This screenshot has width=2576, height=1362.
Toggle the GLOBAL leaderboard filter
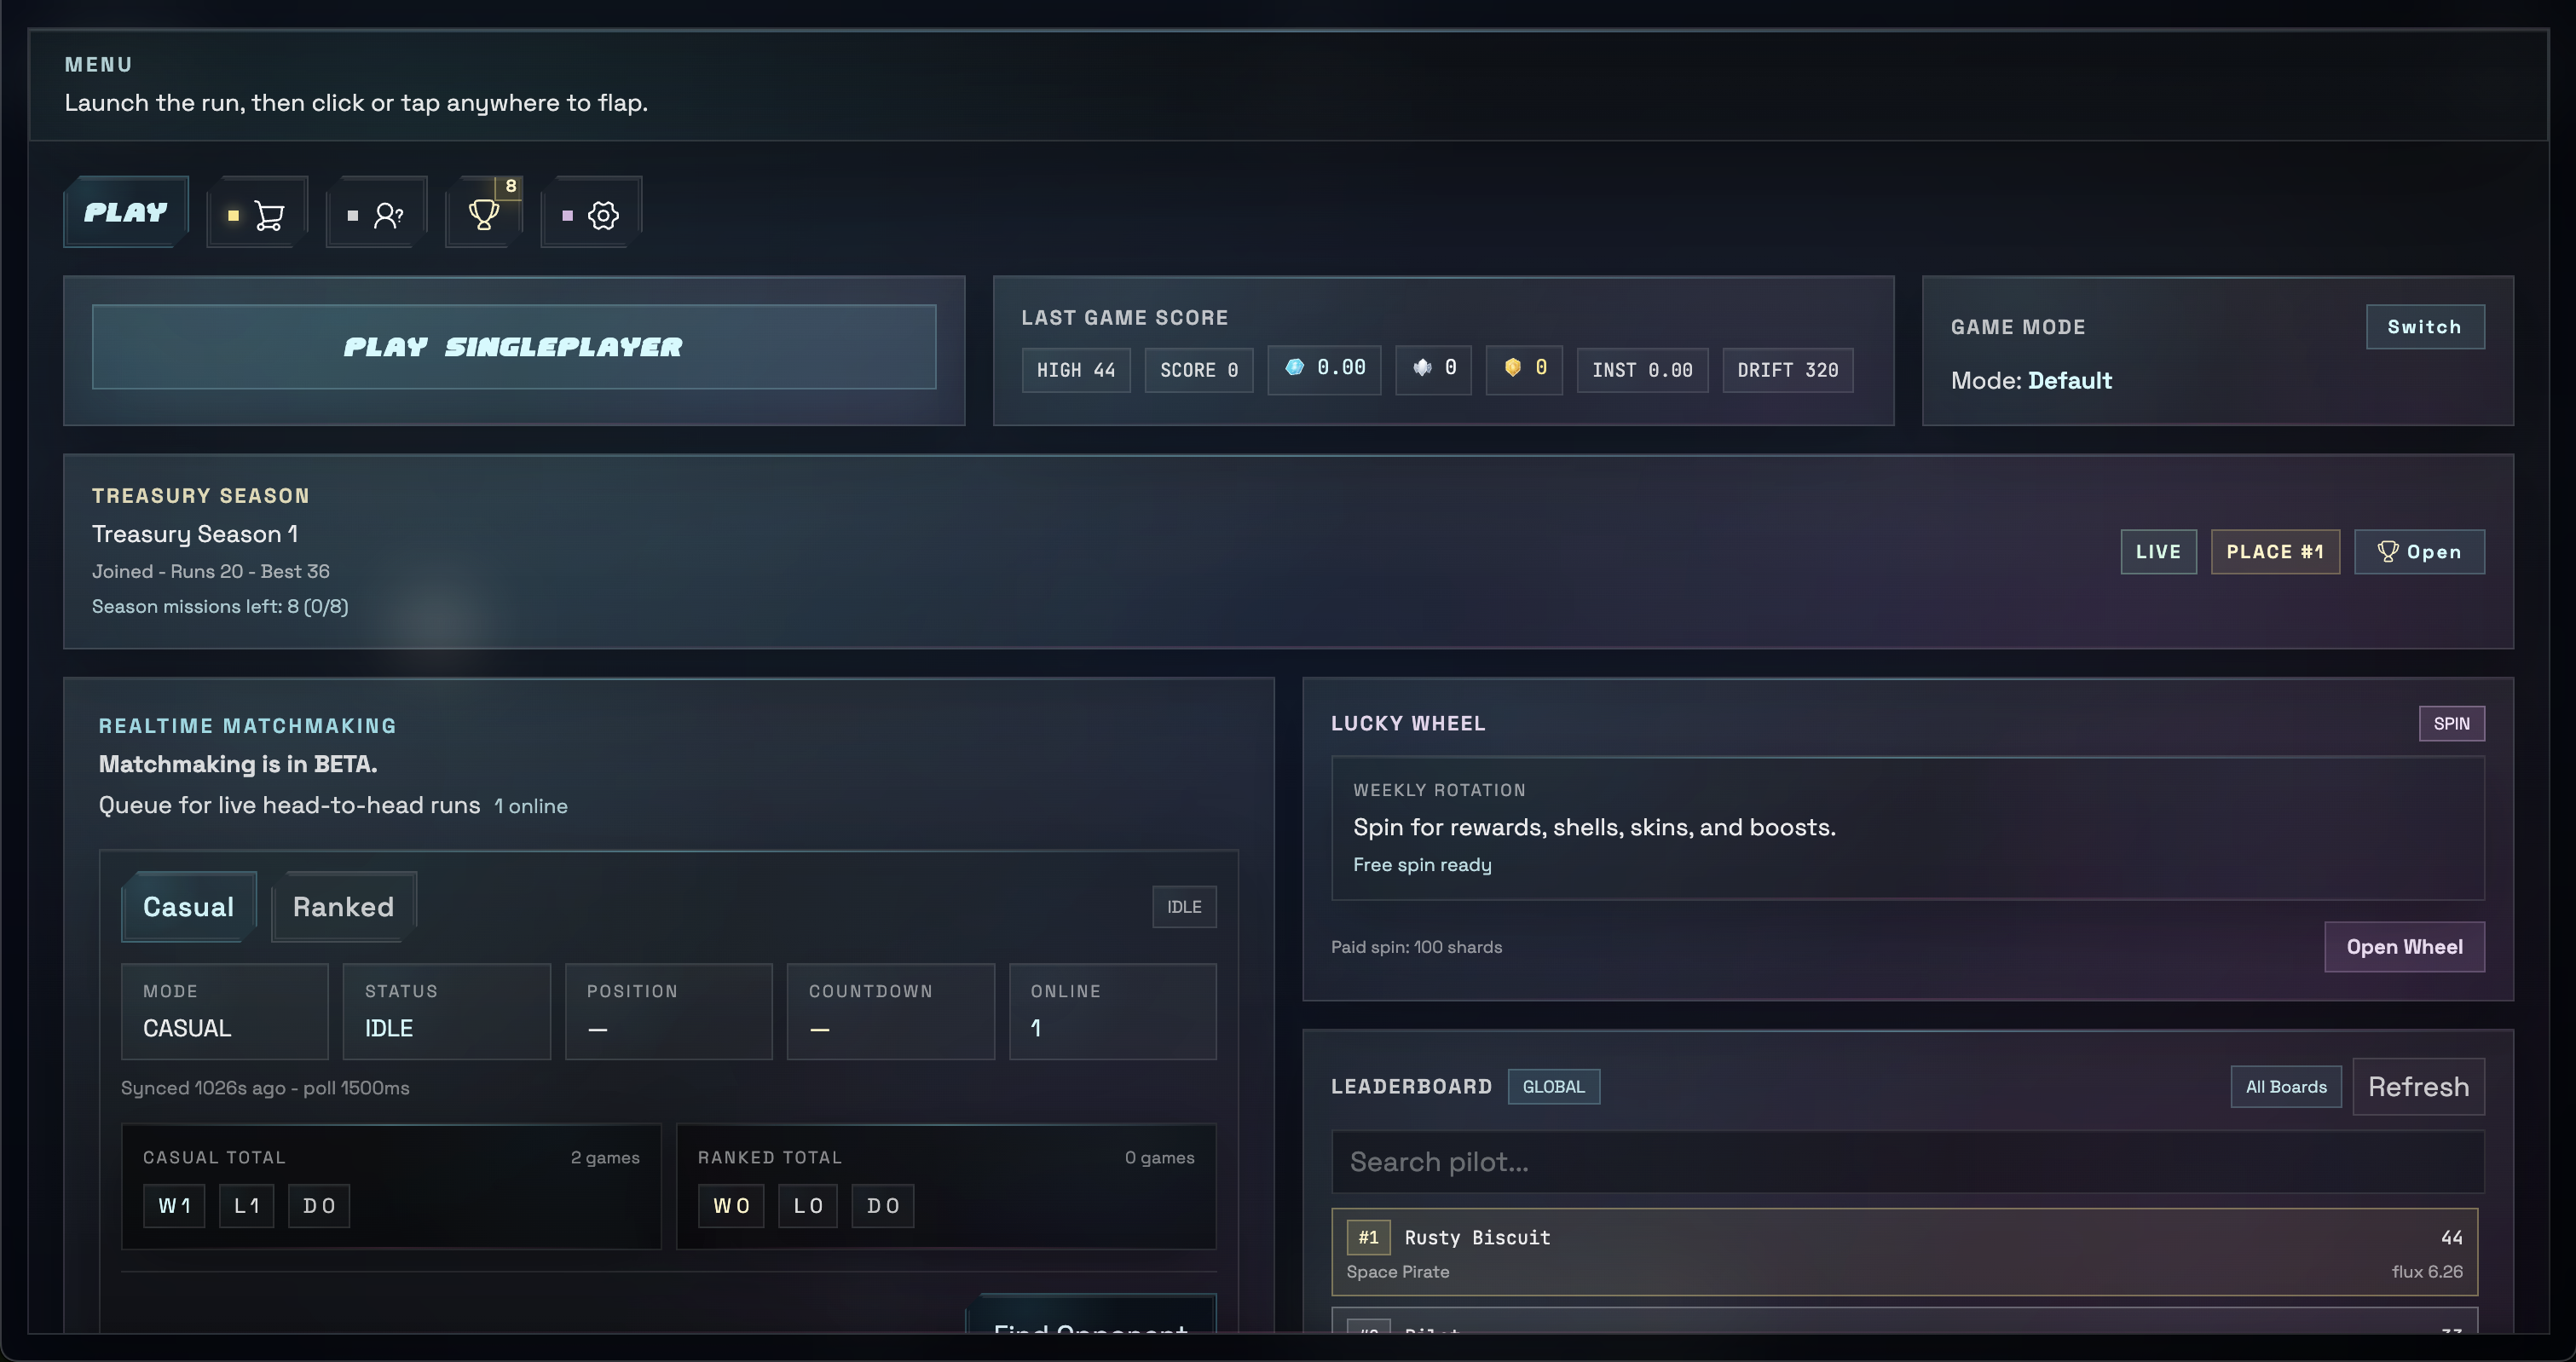point(1553,1087)
